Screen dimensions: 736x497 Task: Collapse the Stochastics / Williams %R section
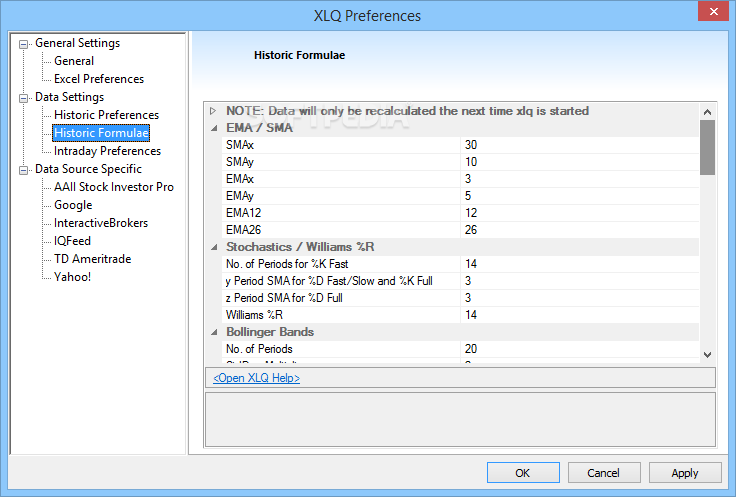point(214,247)
